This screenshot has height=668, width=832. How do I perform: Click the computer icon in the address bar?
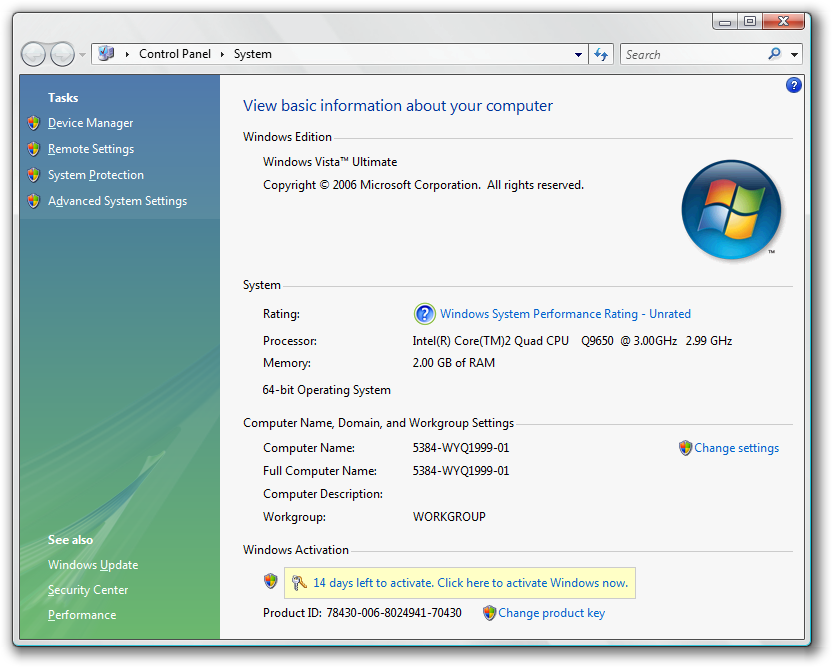[106, 54]
